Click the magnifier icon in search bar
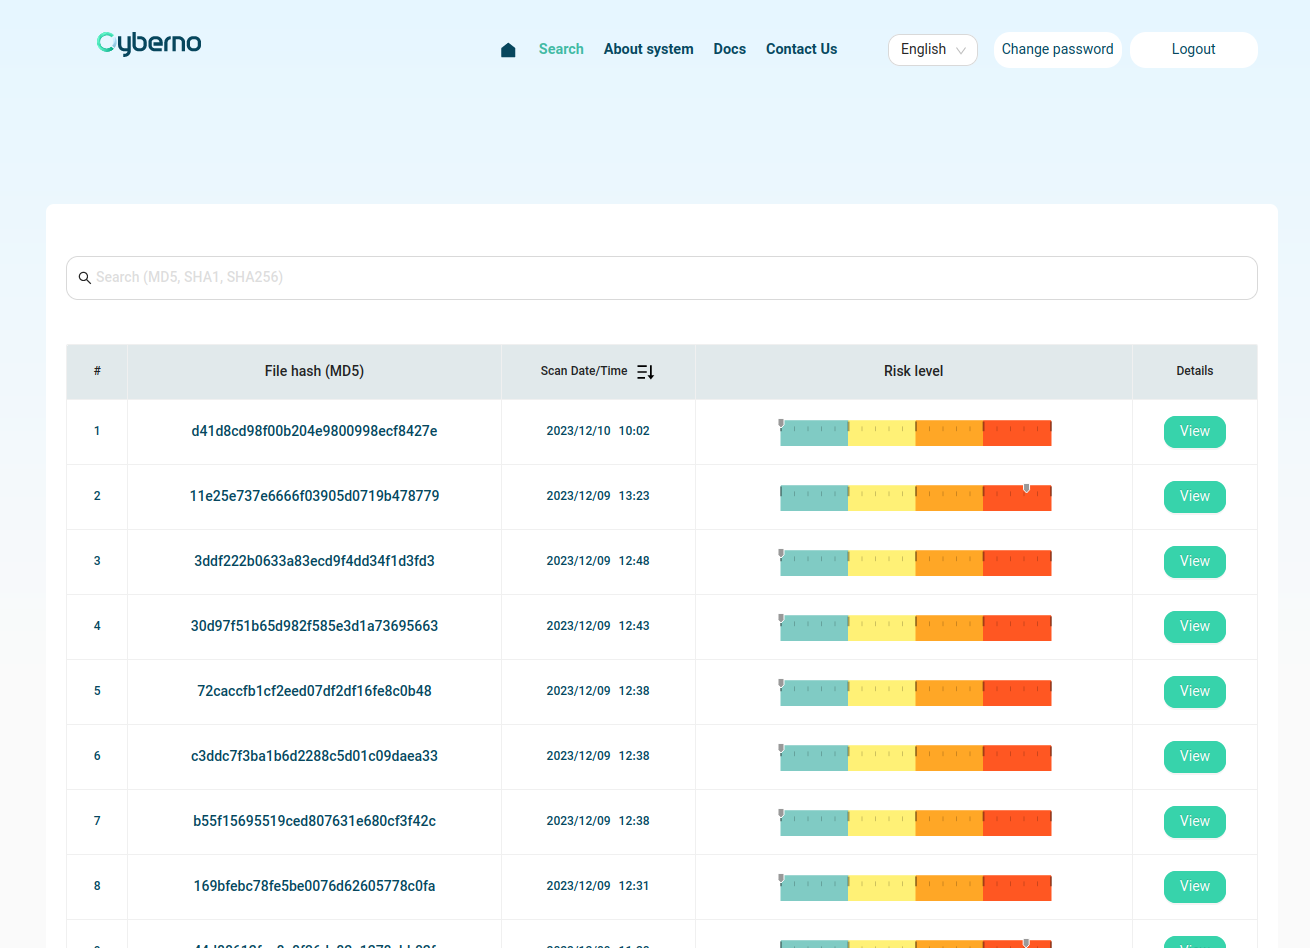The image size is (1310, 948). pyautogui.click(x=85, y=278)
